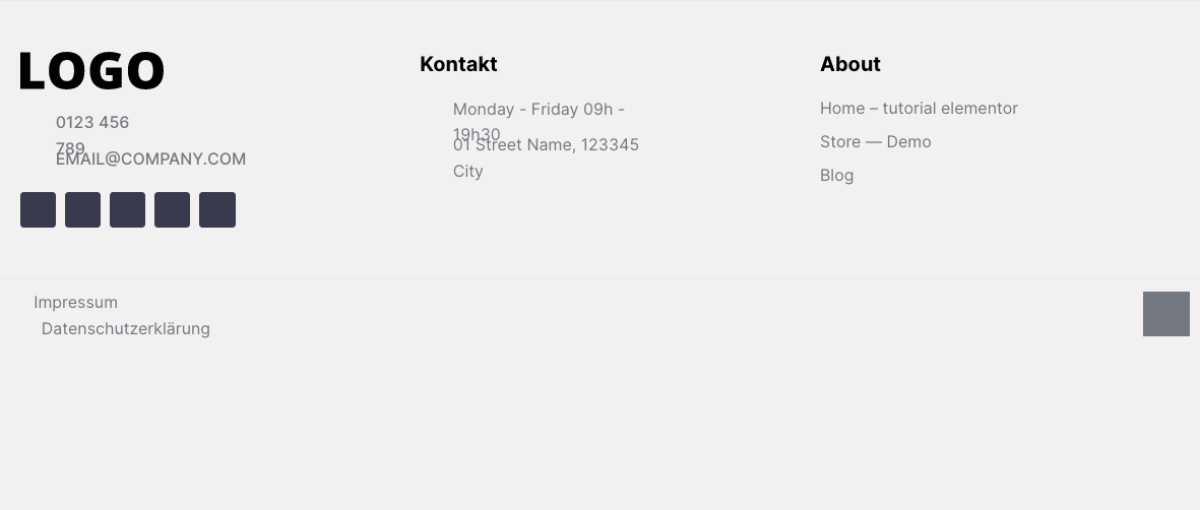The width and height of the screenshot is (1200, 510).
Task: Visit the Blog link
Action: pos(837,175)
